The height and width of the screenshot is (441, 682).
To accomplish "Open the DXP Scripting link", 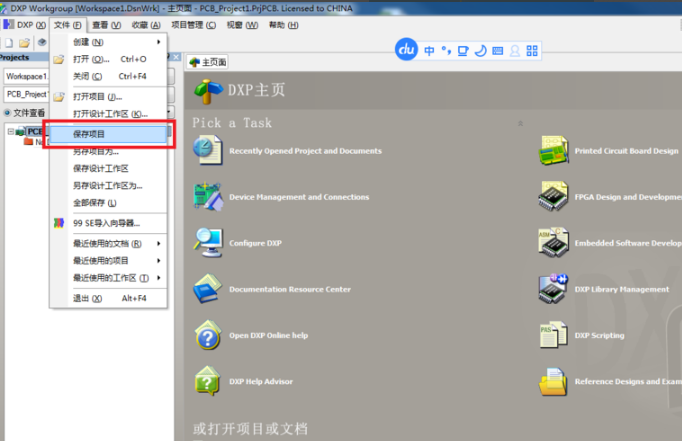I will pos(599,335).
